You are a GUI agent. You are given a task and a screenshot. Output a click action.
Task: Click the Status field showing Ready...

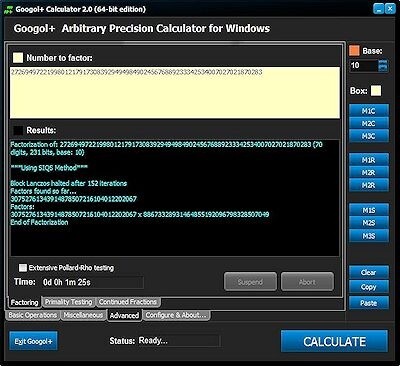pos(178,341)
